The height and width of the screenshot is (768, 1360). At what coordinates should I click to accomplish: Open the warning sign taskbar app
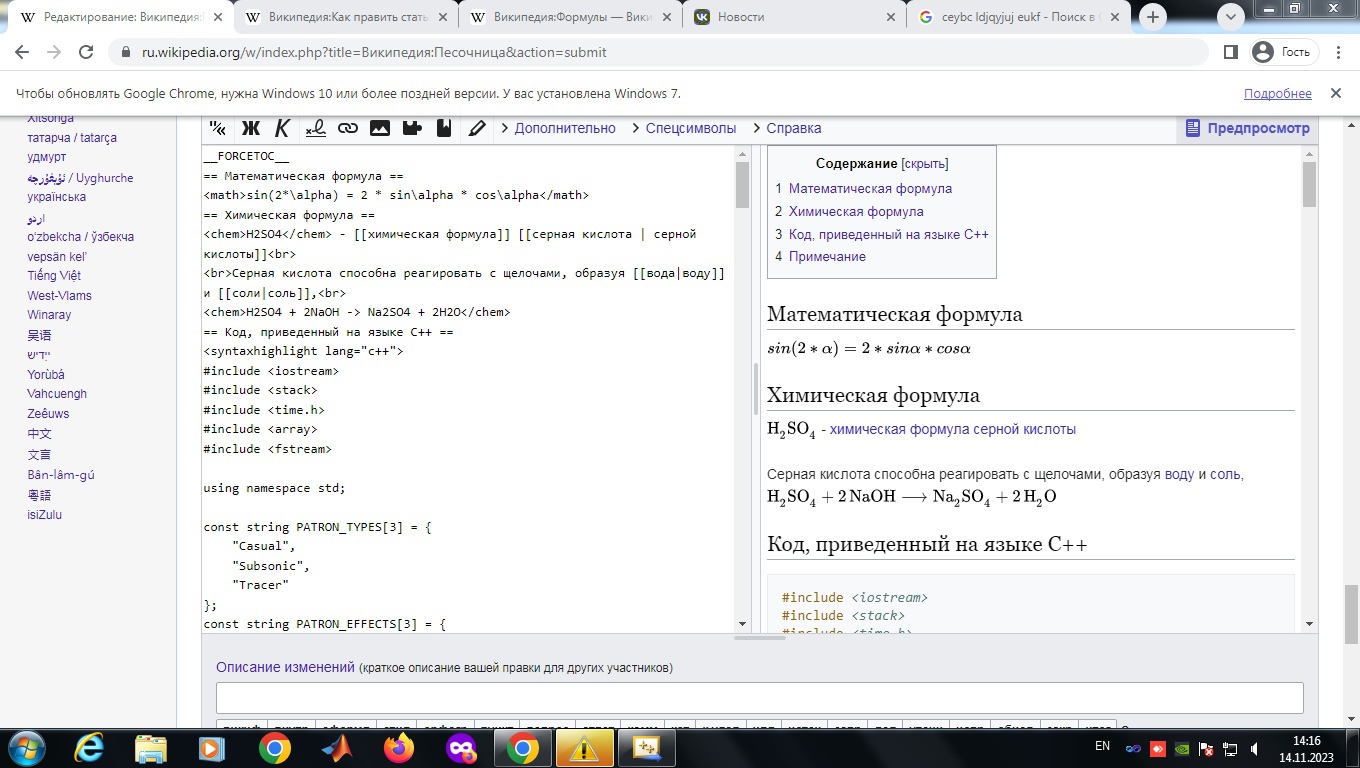tap(583, 748)
